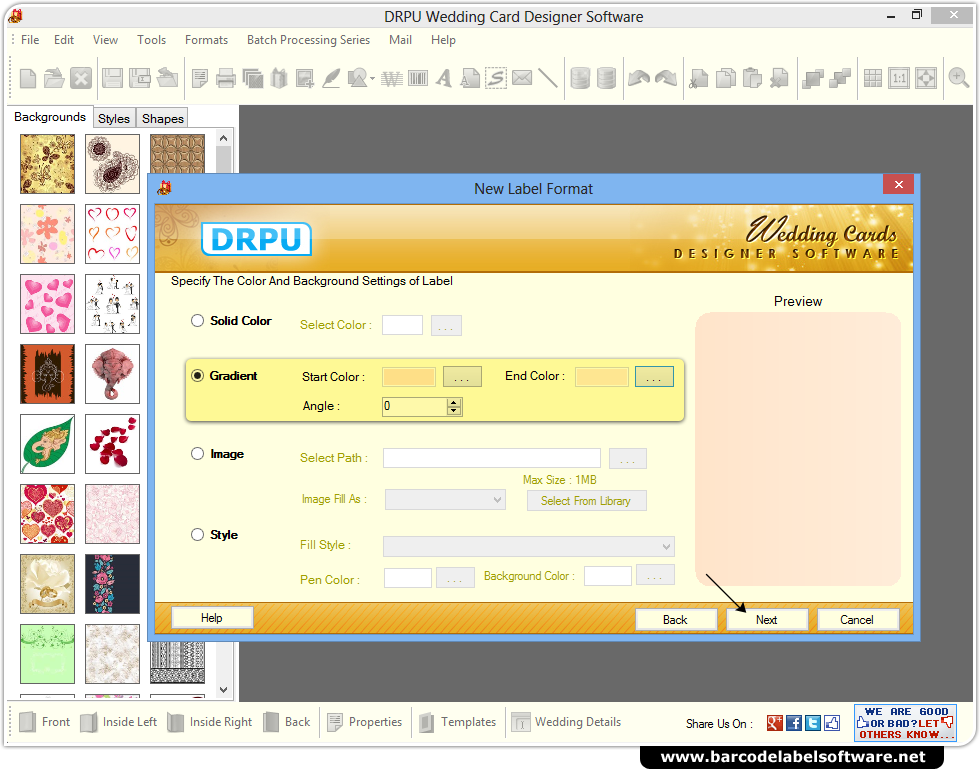Open the shapes tool dropdown arrow
This screenshot has height=769, width=980.
pos(372,79)
